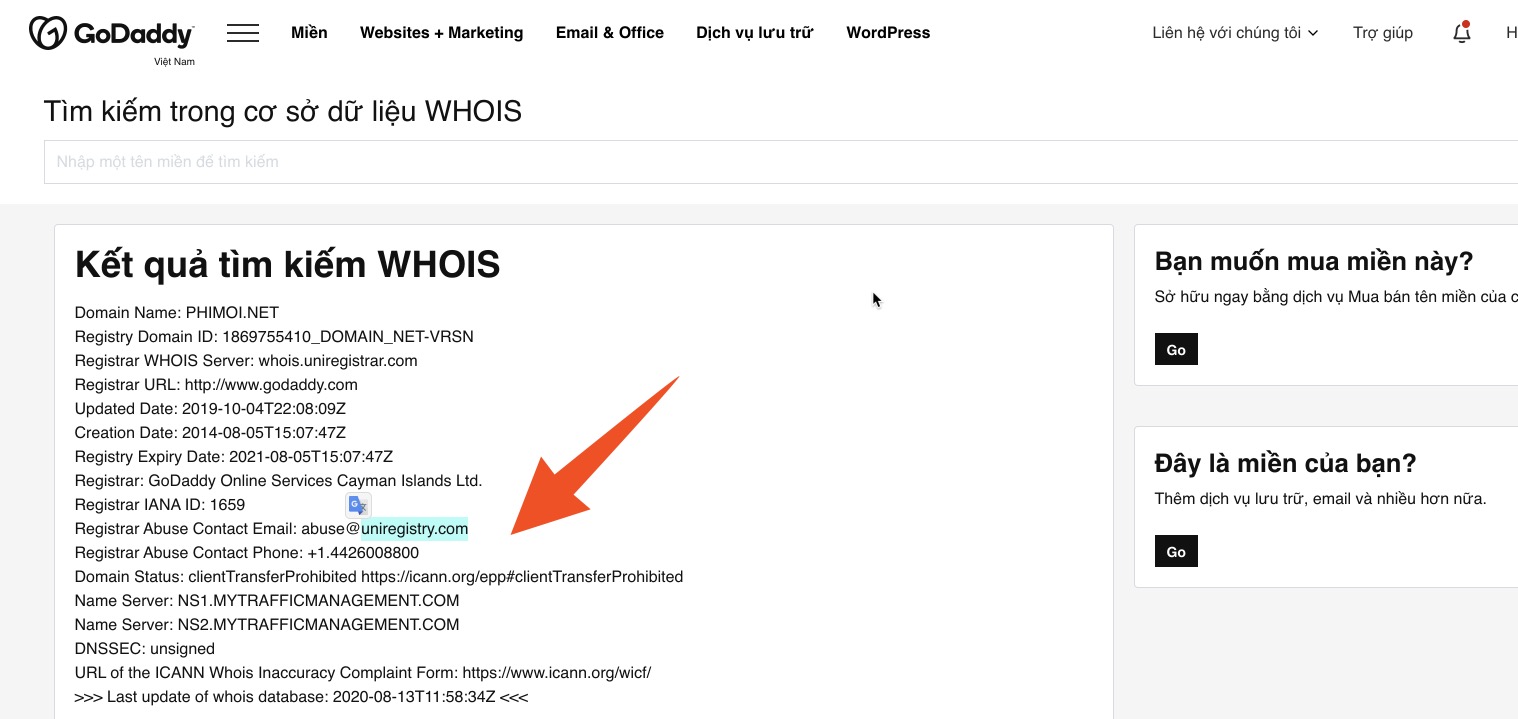Click the WHOIS domain search field
This screenshot has width=1518, height=719.
coord(780,162)
